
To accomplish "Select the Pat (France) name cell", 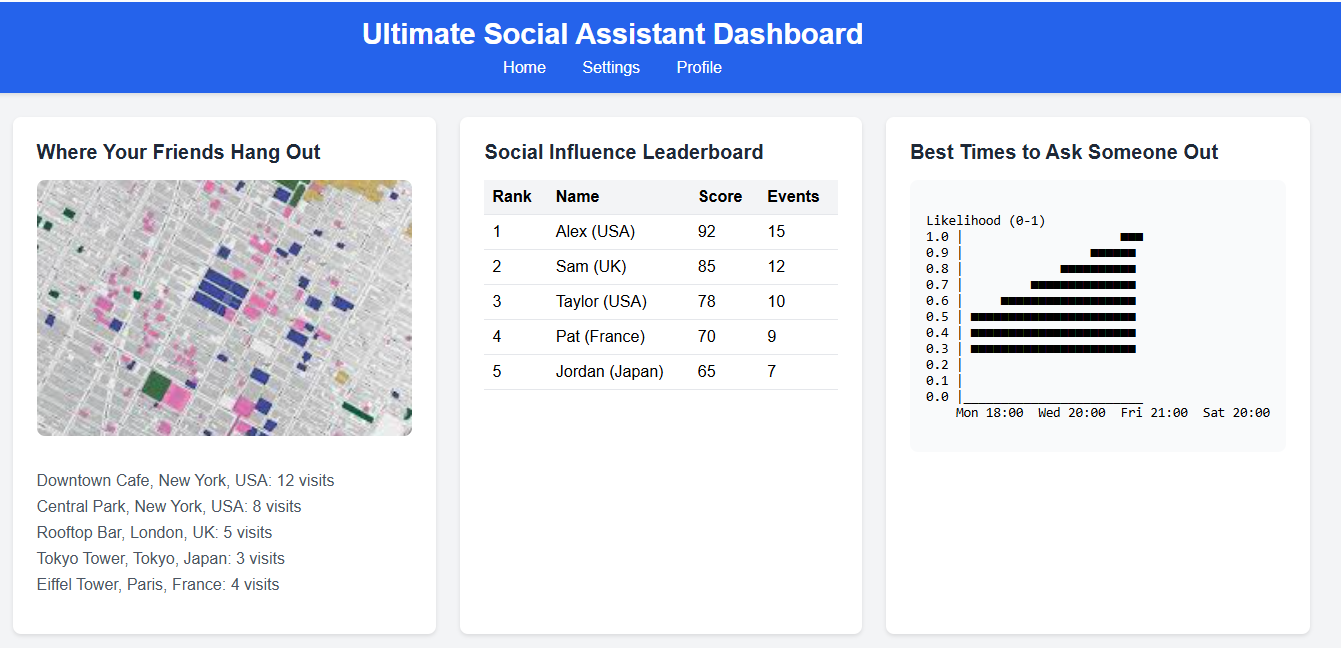I will coord(600,336).
